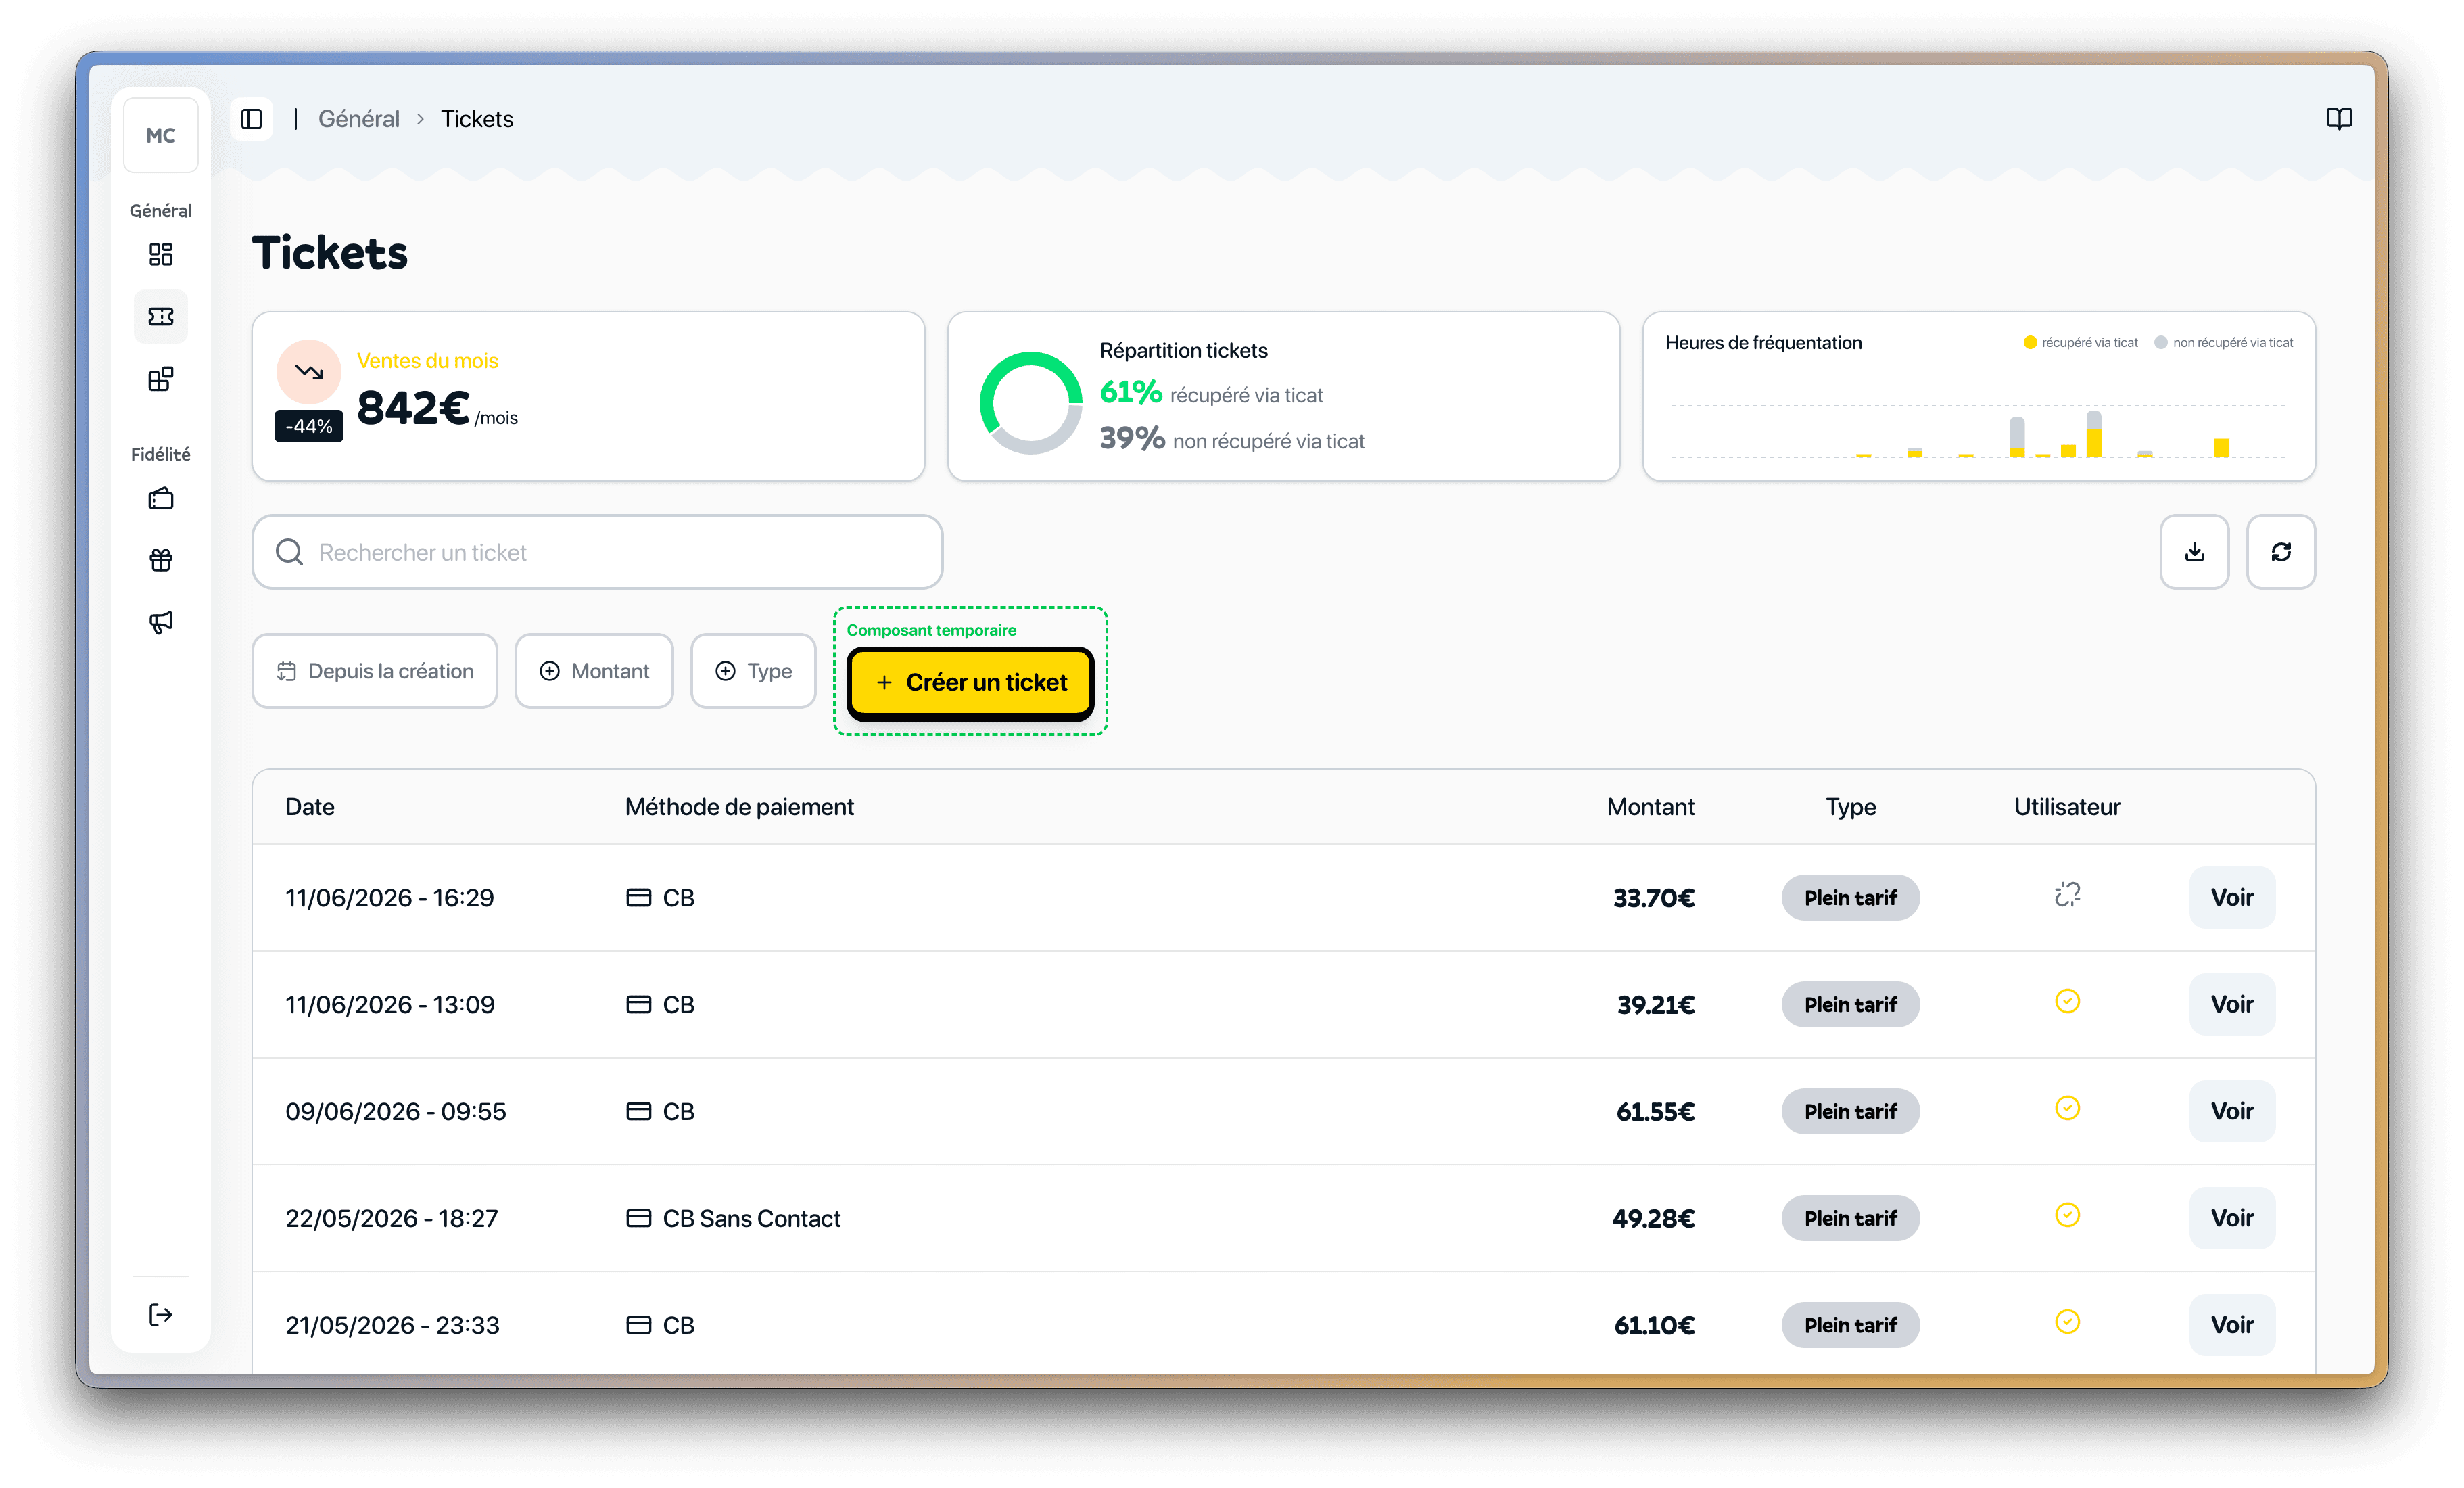Download tickets with the export icon

pyautogui.click(x=2194, y=552)
